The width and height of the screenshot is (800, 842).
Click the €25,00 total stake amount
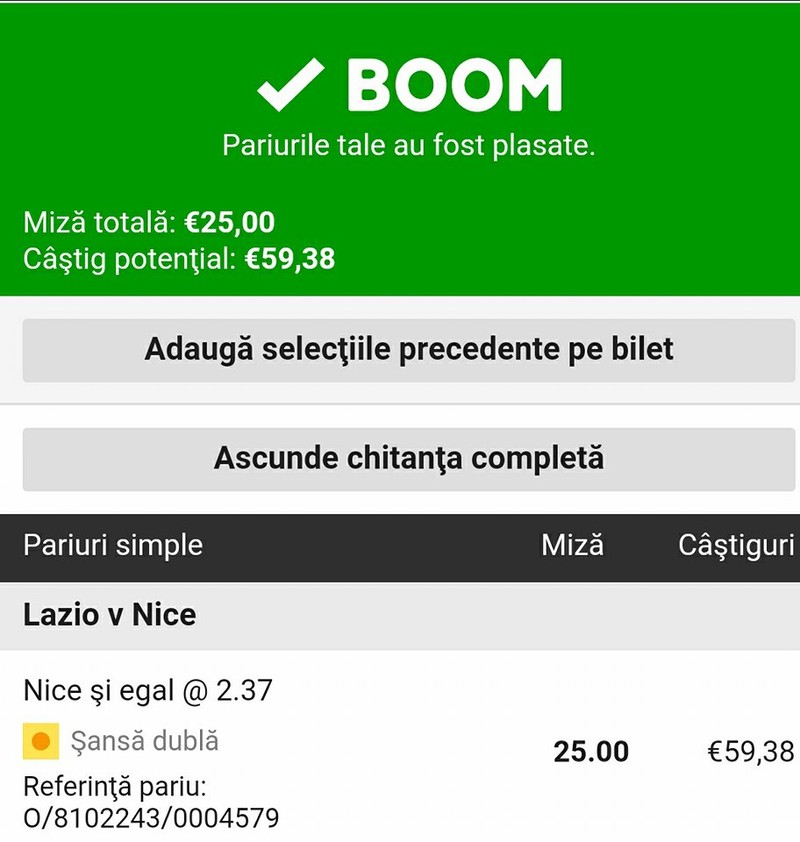pos(230,222)
